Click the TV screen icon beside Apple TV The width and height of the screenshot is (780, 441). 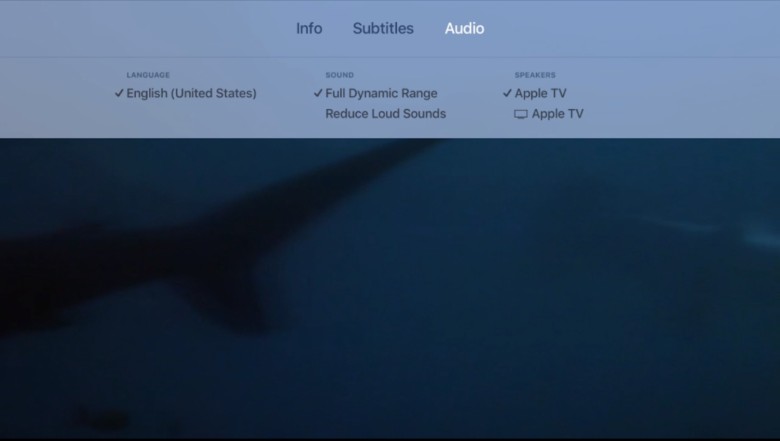click(520, 114)
